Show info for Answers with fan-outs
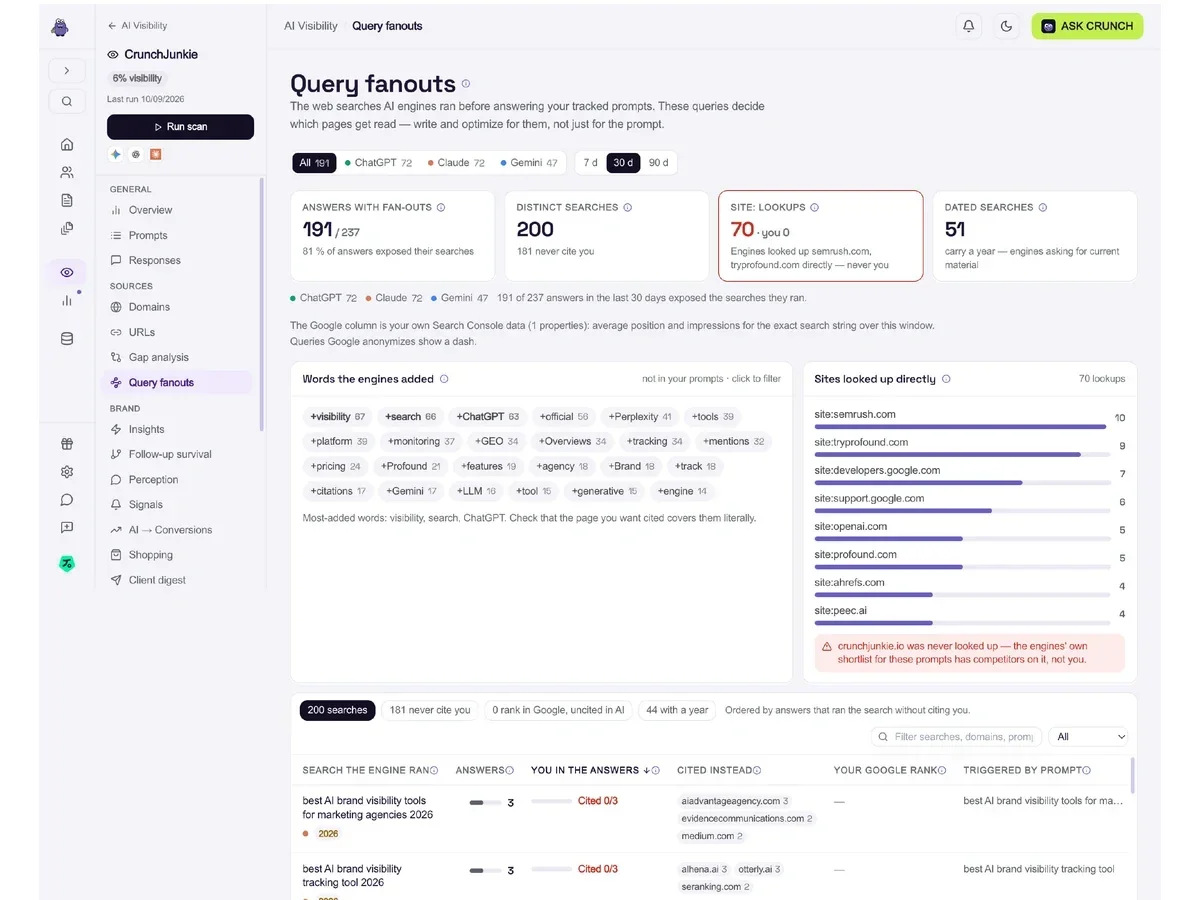The image size is (1200, 900). click(x=441, y=207)
